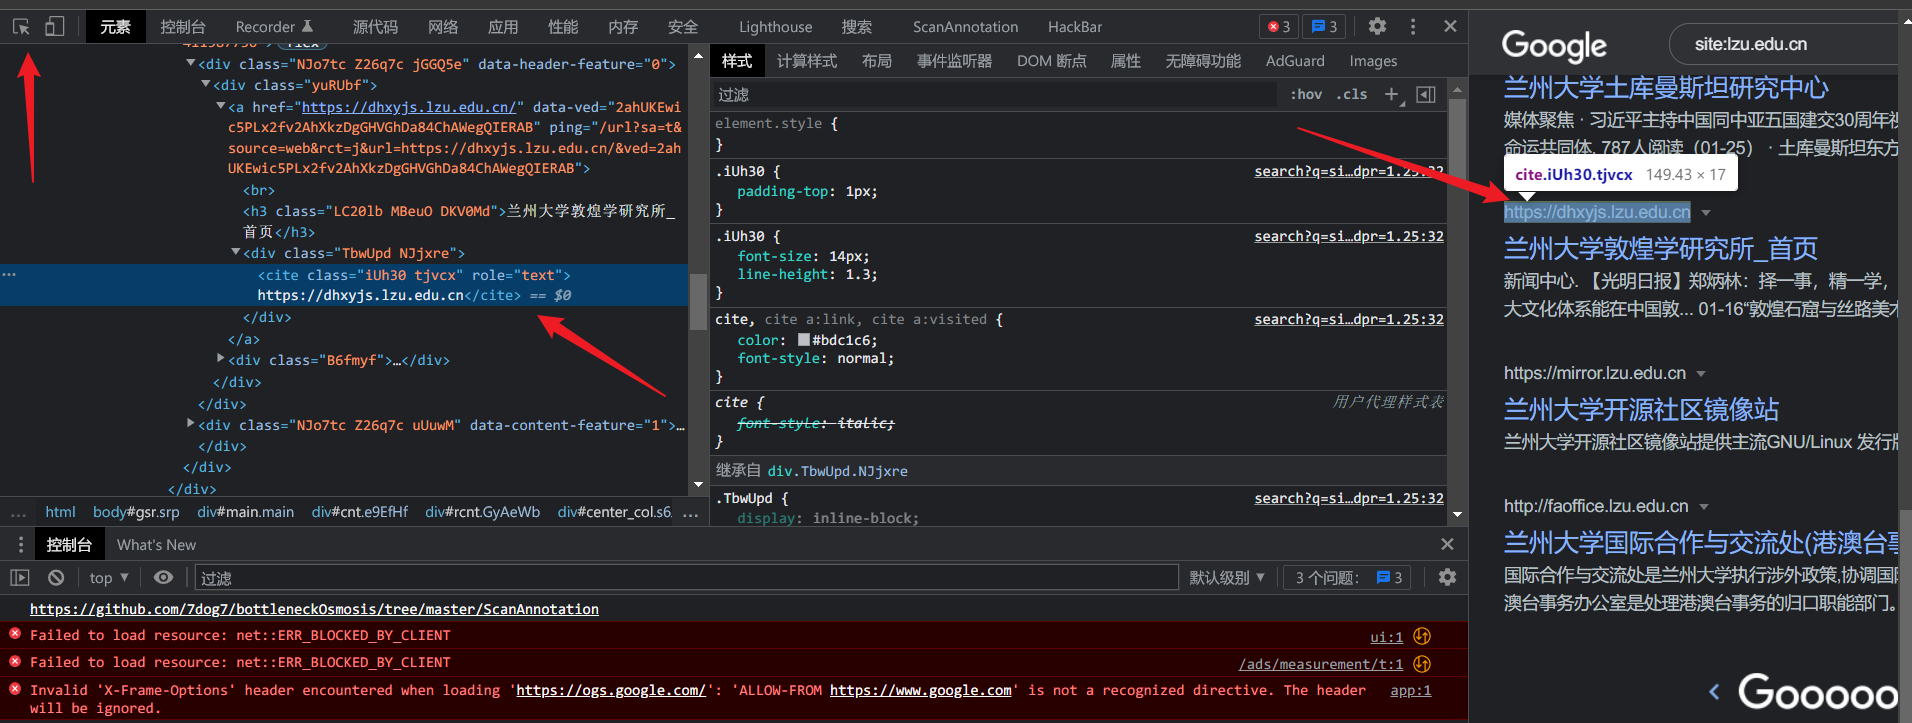
Task: Open the AdGuard subtab
Action: click(x=1295, y=61)
